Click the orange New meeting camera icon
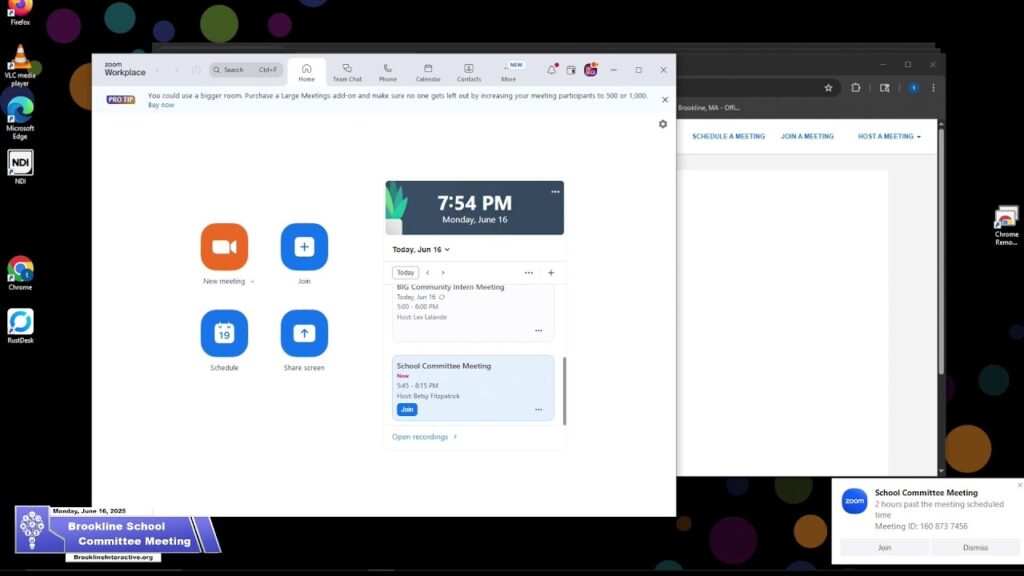This screenshot has width=1024, height=576. click(x=224, y=247)
